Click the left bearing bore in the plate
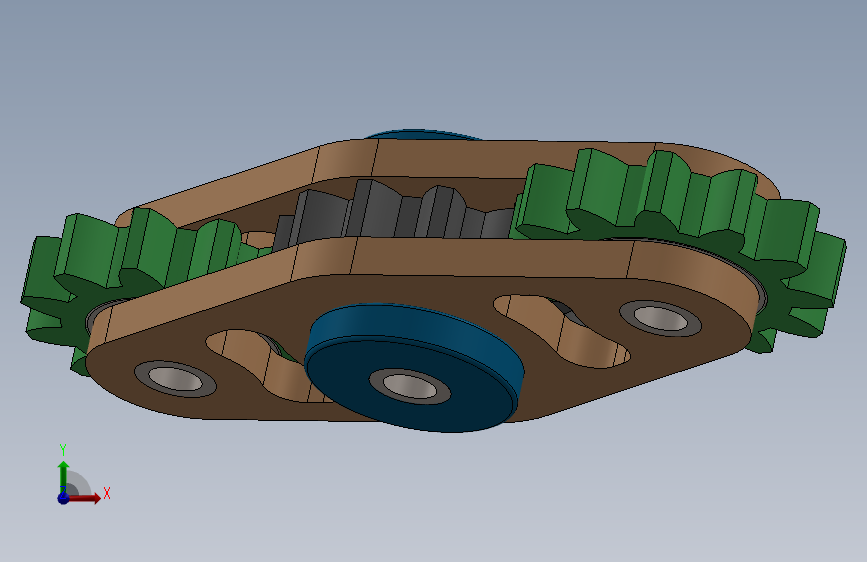The height and width of the screenshot is (562, 867). coord(175,379)
